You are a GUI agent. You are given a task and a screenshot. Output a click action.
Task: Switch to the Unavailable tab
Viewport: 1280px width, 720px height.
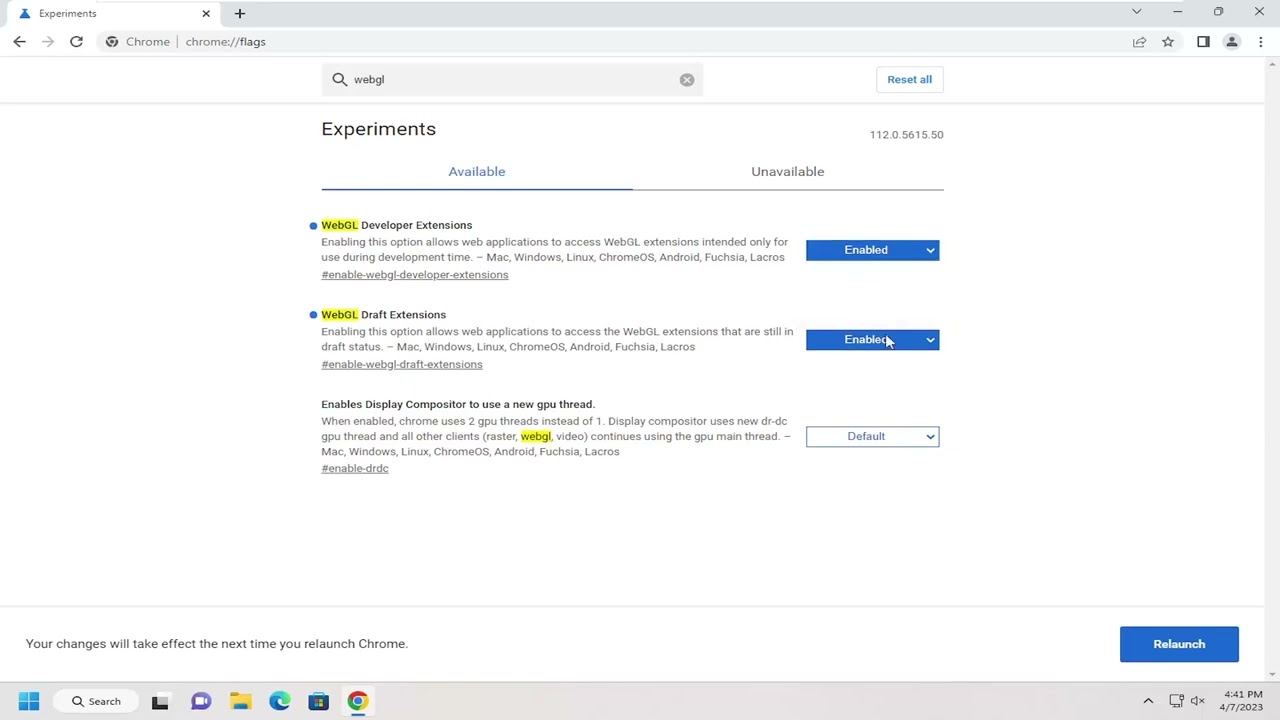788,172
